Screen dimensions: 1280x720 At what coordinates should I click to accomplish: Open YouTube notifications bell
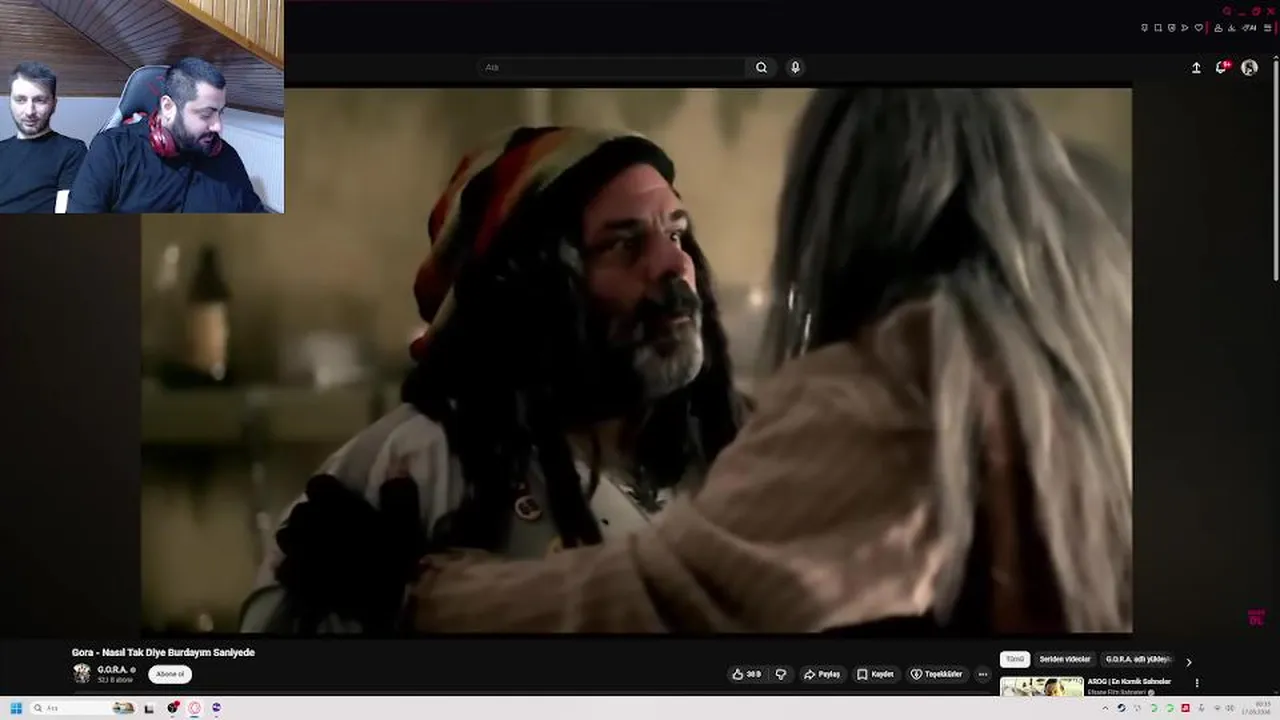[1221, 67]
